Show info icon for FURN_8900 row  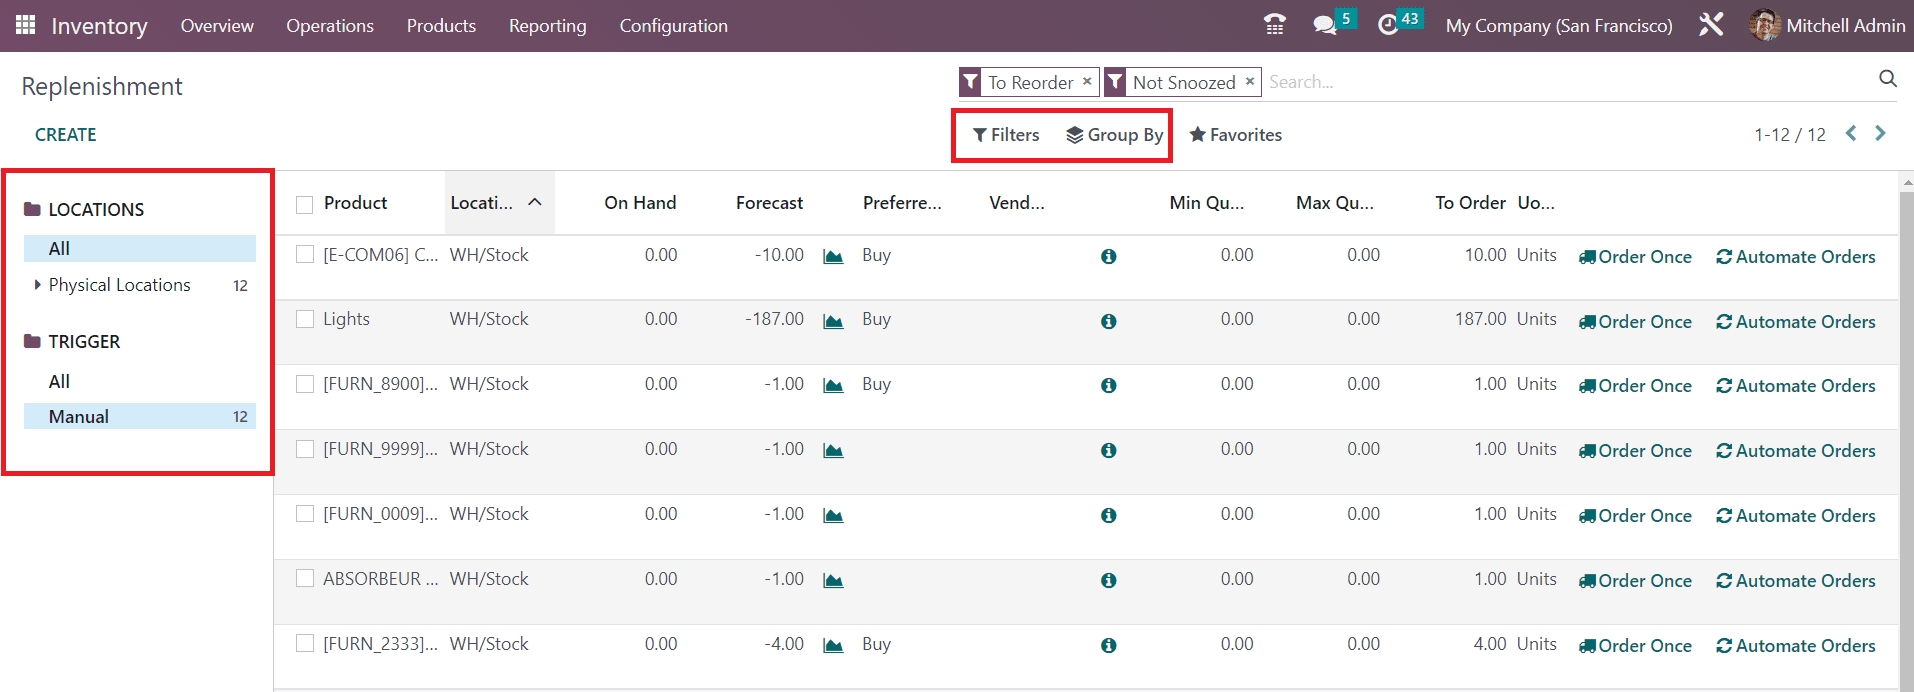click(1108, 386)
